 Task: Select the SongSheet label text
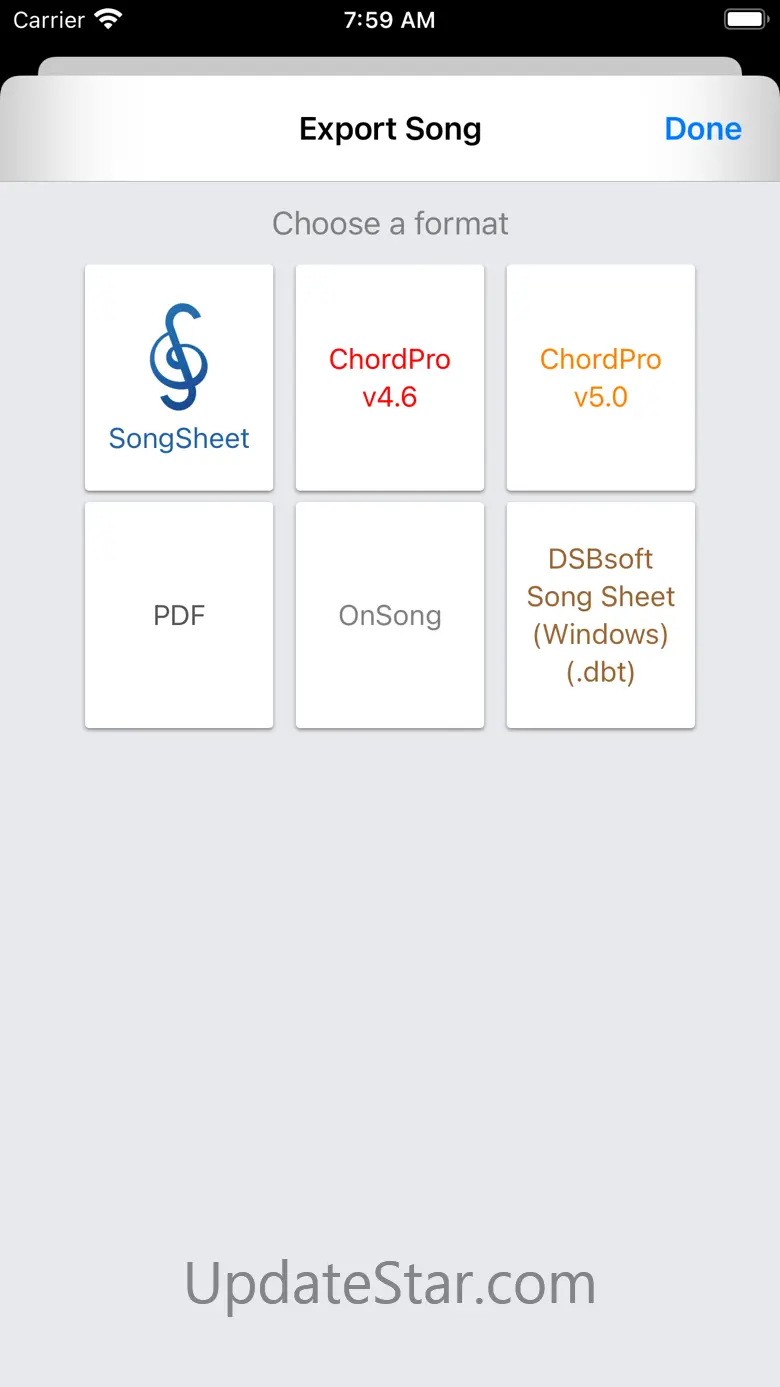pyautogui.click(x=179, y=439)
